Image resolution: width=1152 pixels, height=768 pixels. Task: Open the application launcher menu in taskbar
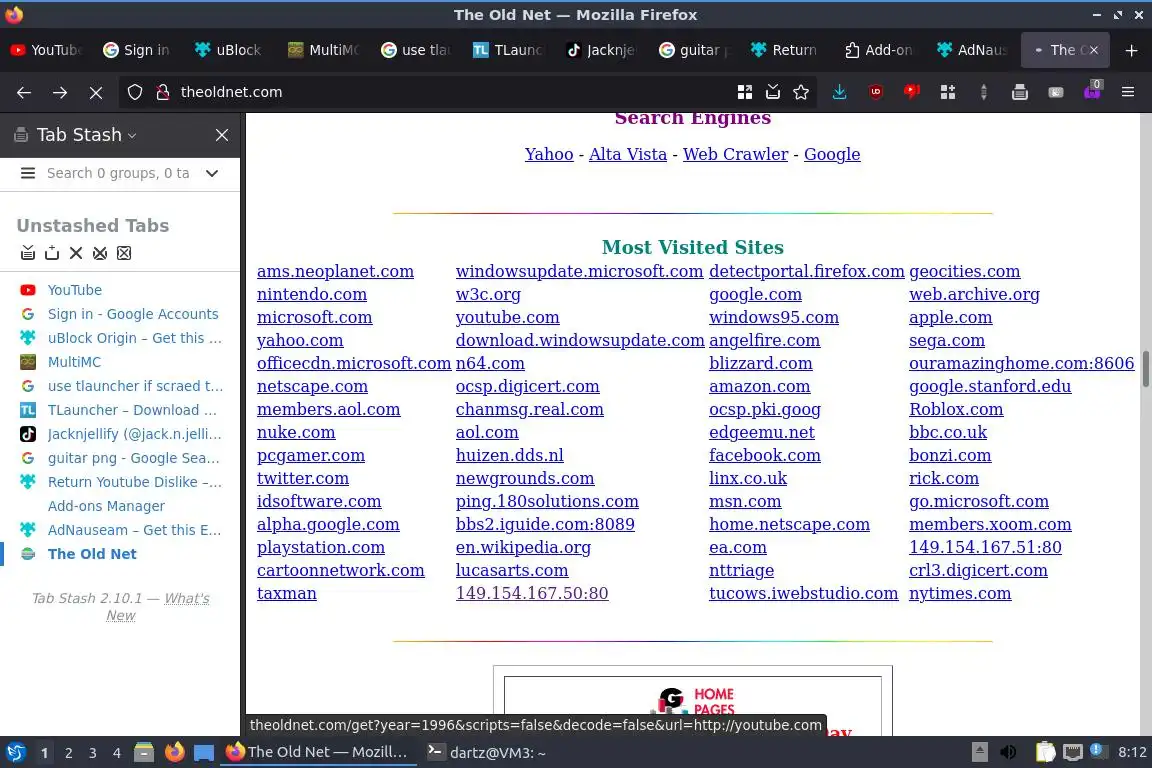[15, 753]
